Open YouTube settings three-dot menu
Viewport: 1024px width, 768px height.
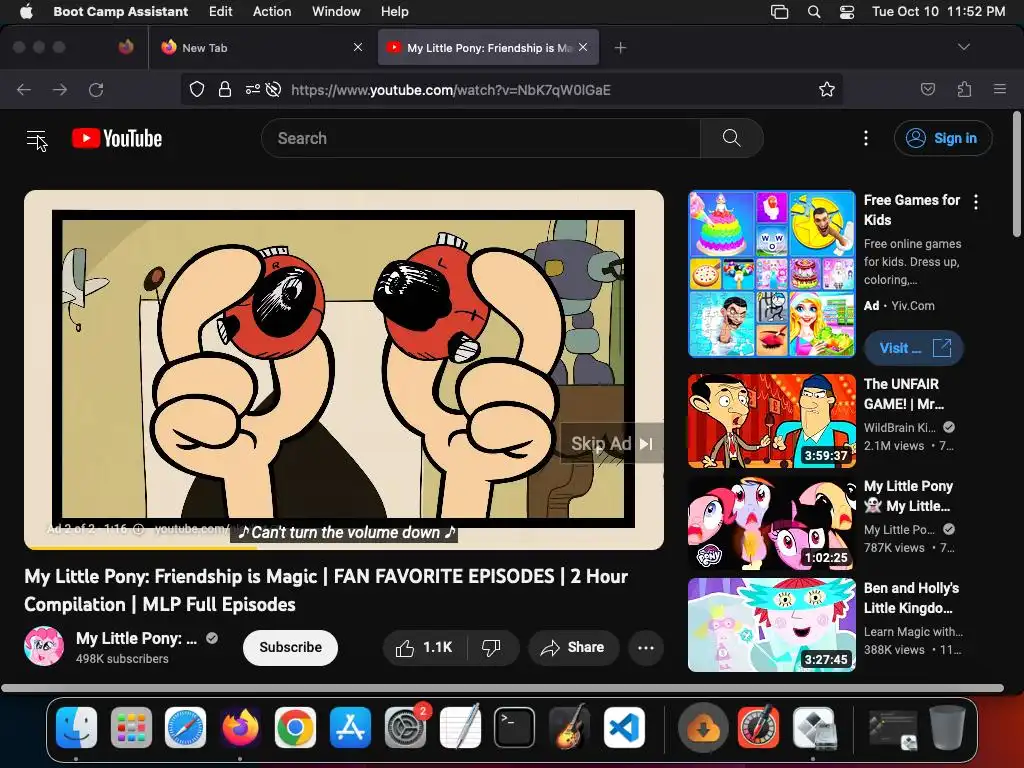[x=866, y=138]
